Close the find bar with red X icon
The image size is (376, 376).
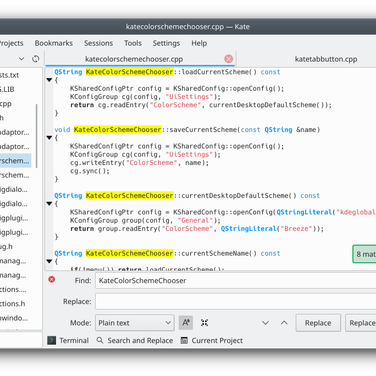52,279
